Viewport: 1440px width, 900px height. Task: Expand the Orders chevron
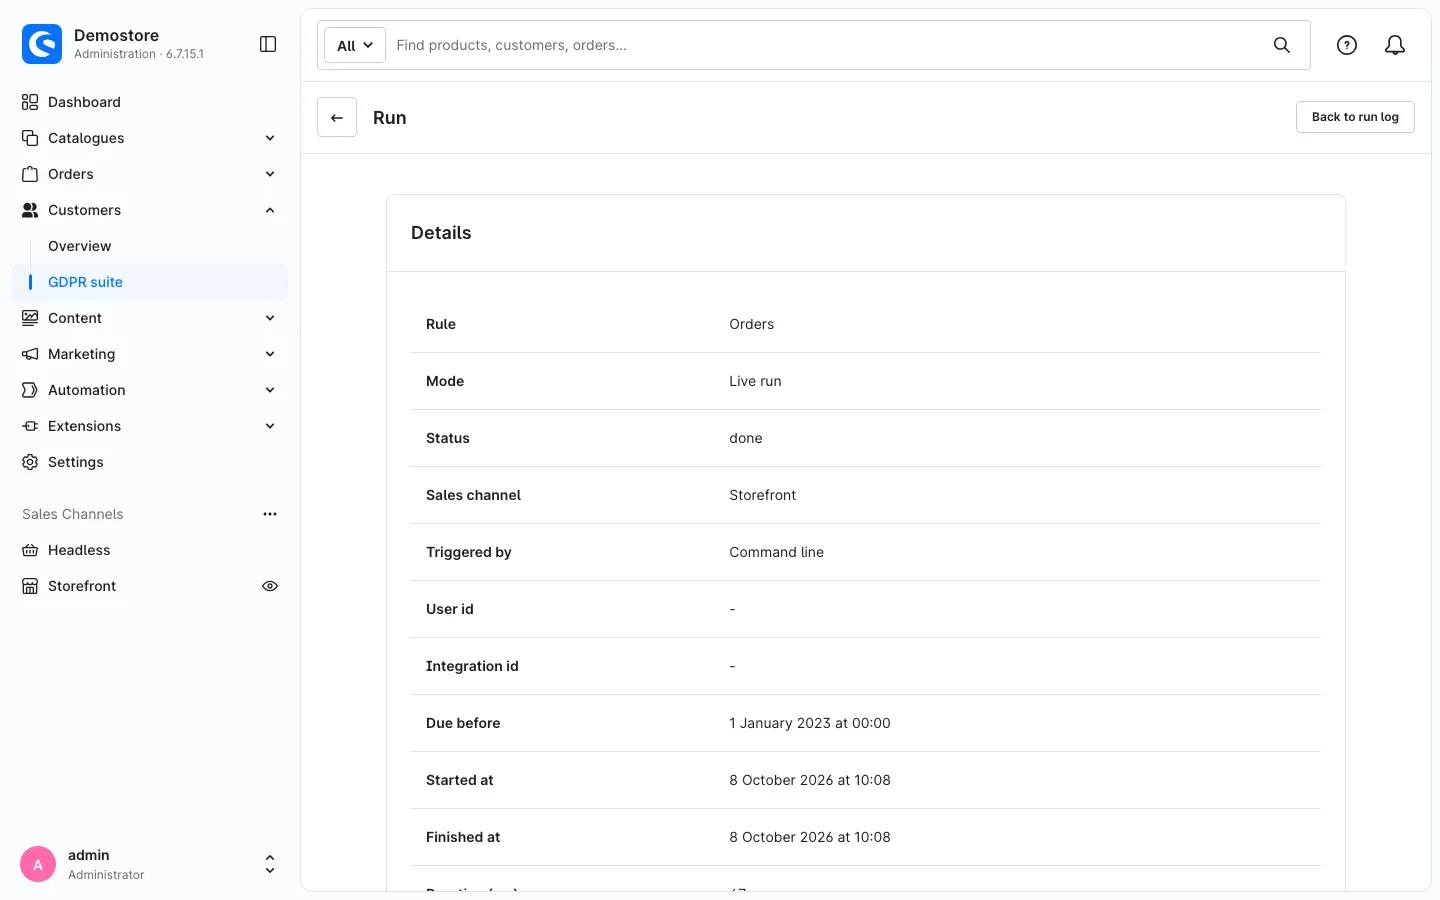270,174
